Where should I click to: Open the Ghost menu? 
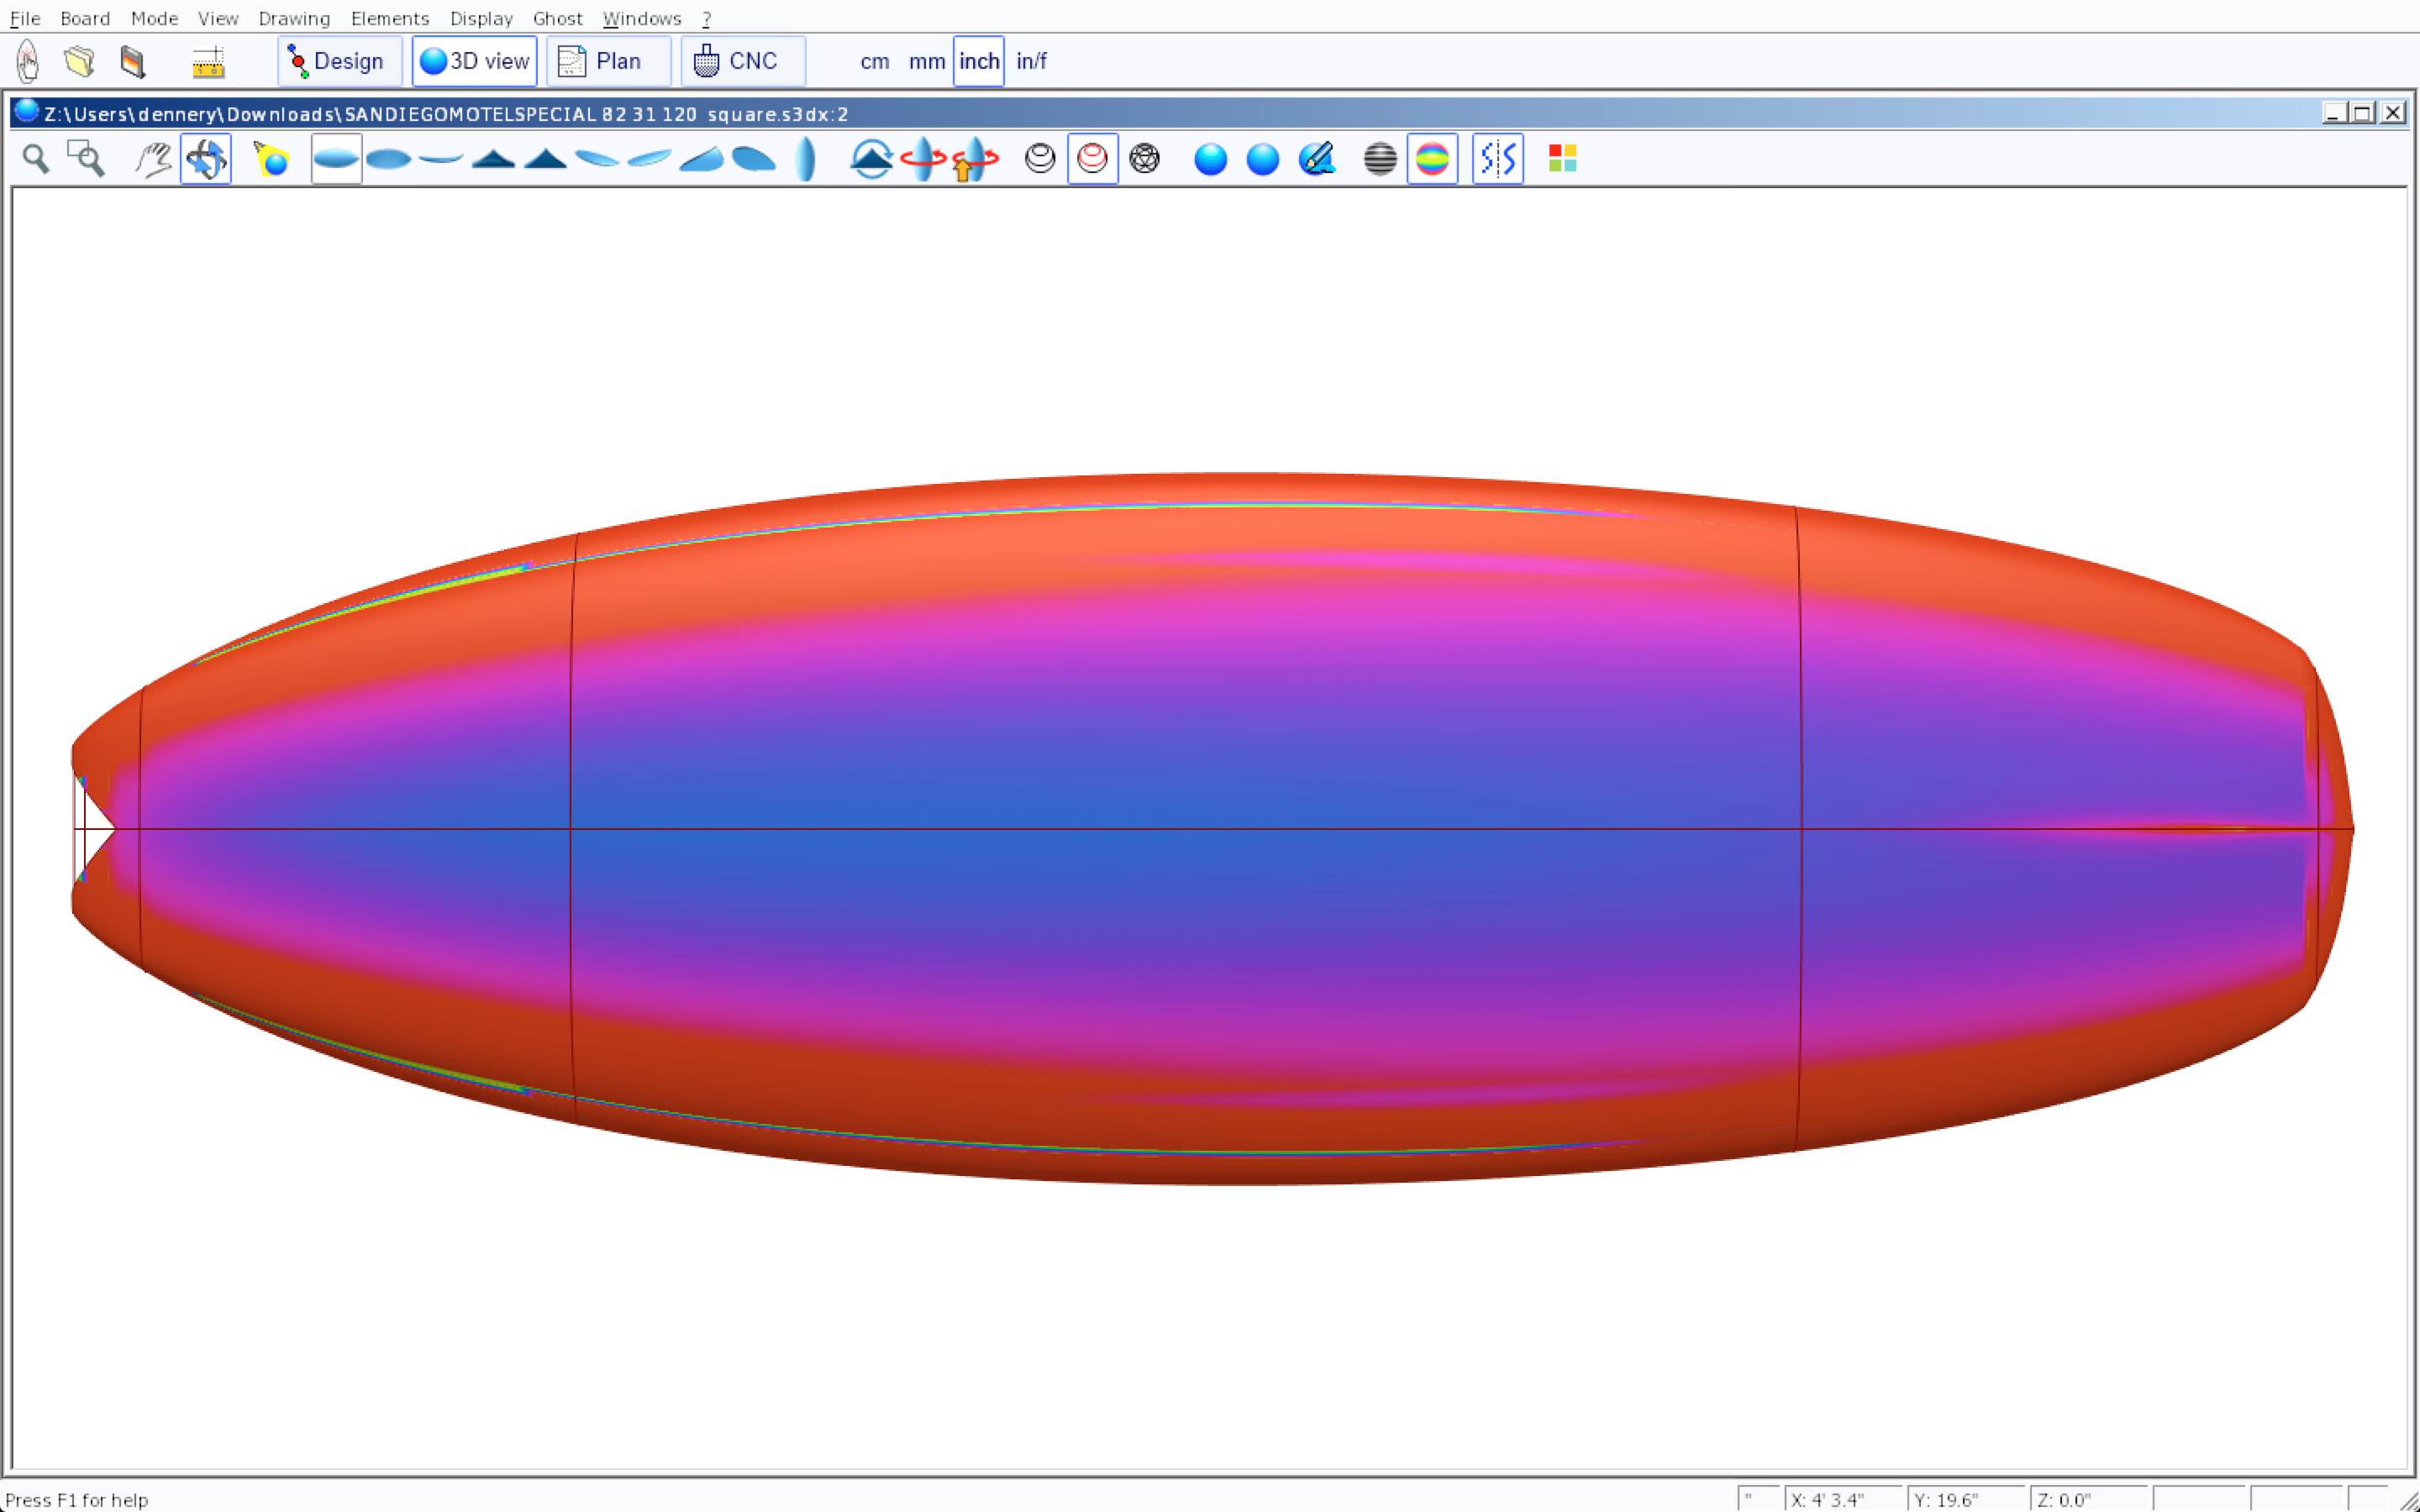click(x=557, y=18)
